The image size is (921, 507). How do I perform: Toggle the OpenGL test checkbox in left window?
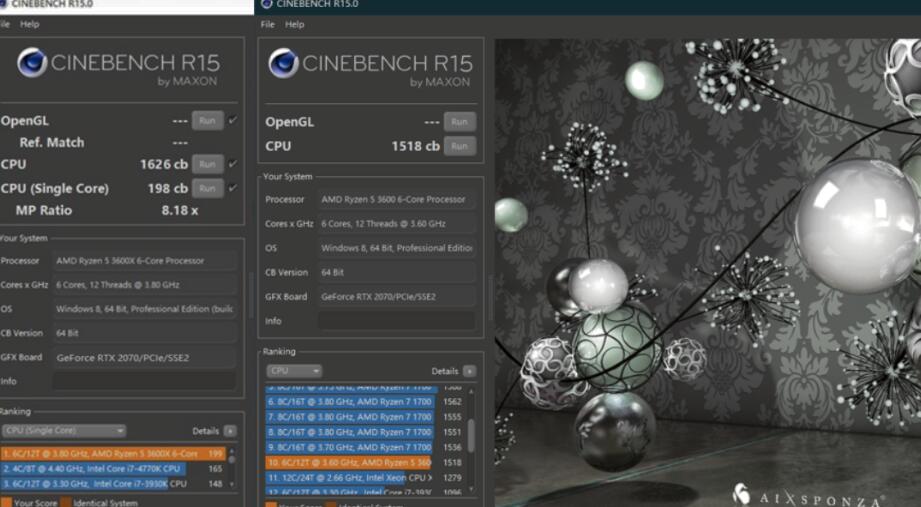233,120
